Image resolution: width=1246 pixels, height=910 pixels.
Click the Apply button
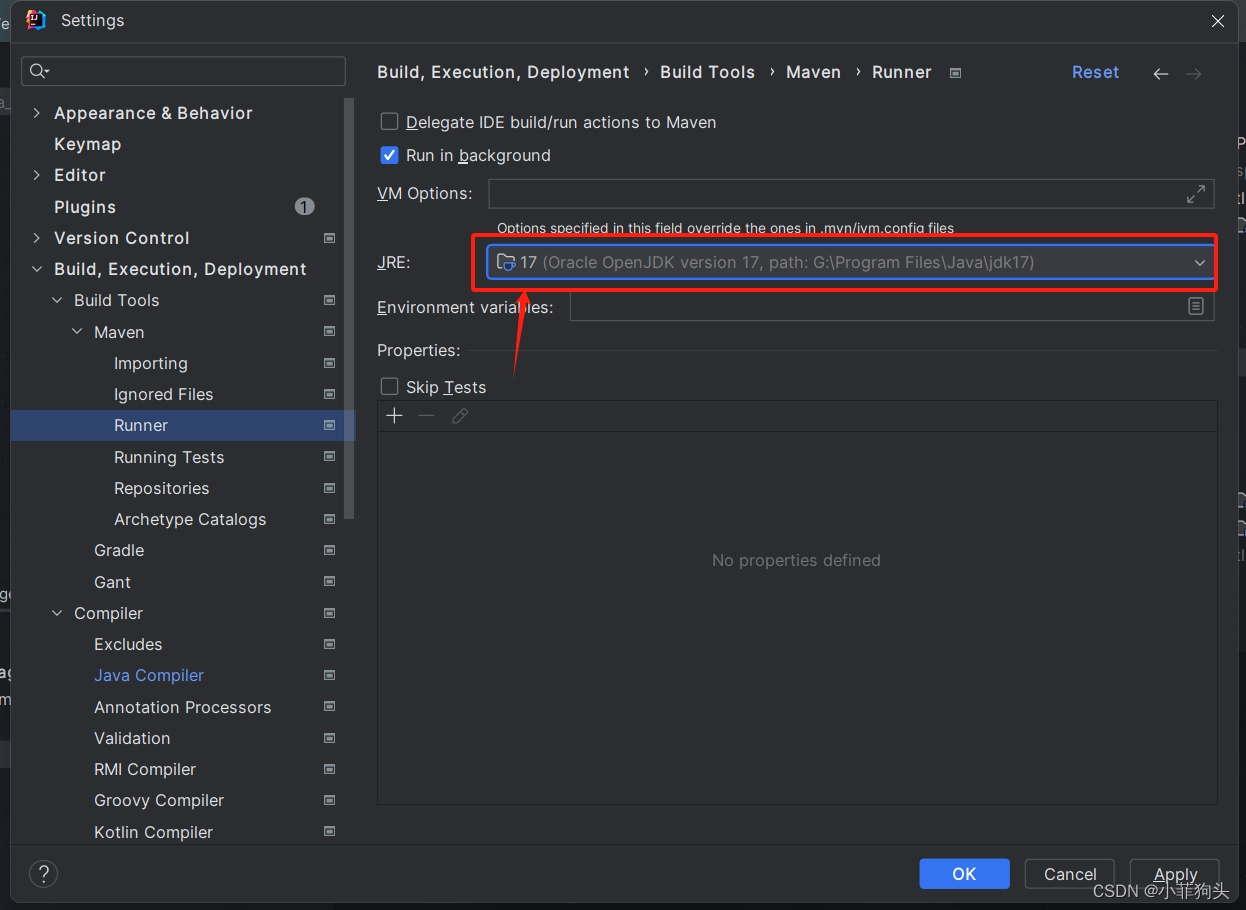[x=1175, y=874]
